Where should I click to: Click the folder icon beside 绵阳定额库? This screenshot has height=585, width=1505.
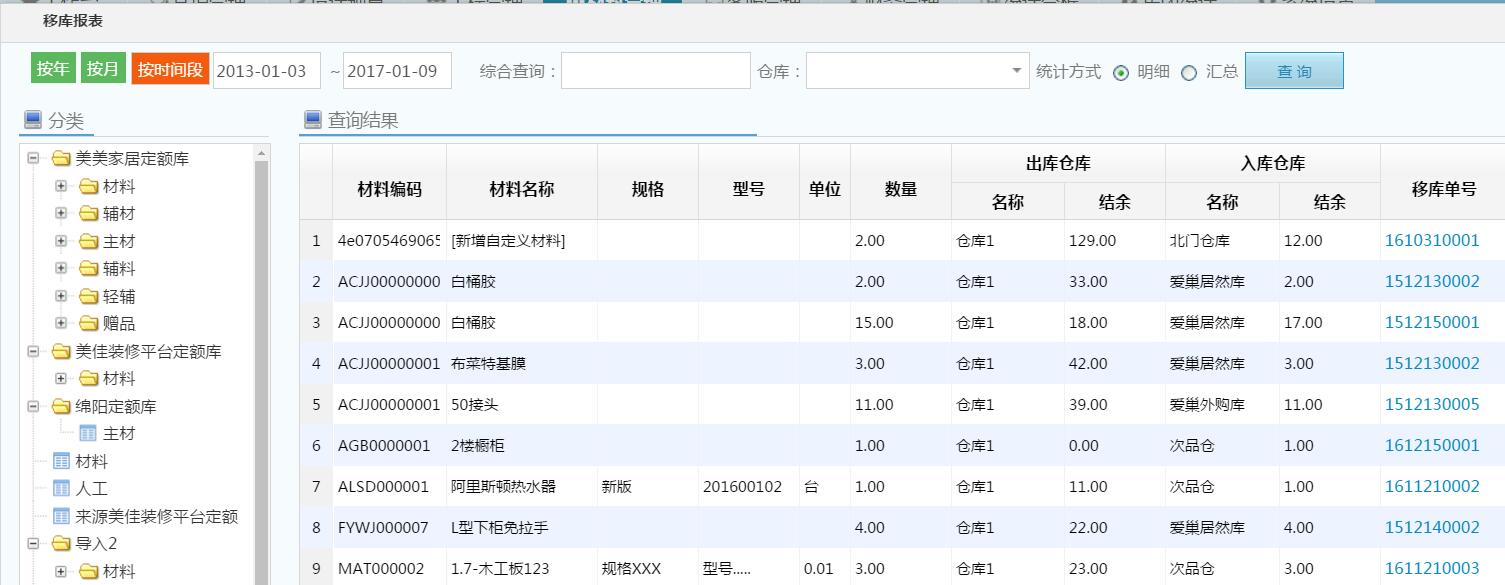(61, 407)
